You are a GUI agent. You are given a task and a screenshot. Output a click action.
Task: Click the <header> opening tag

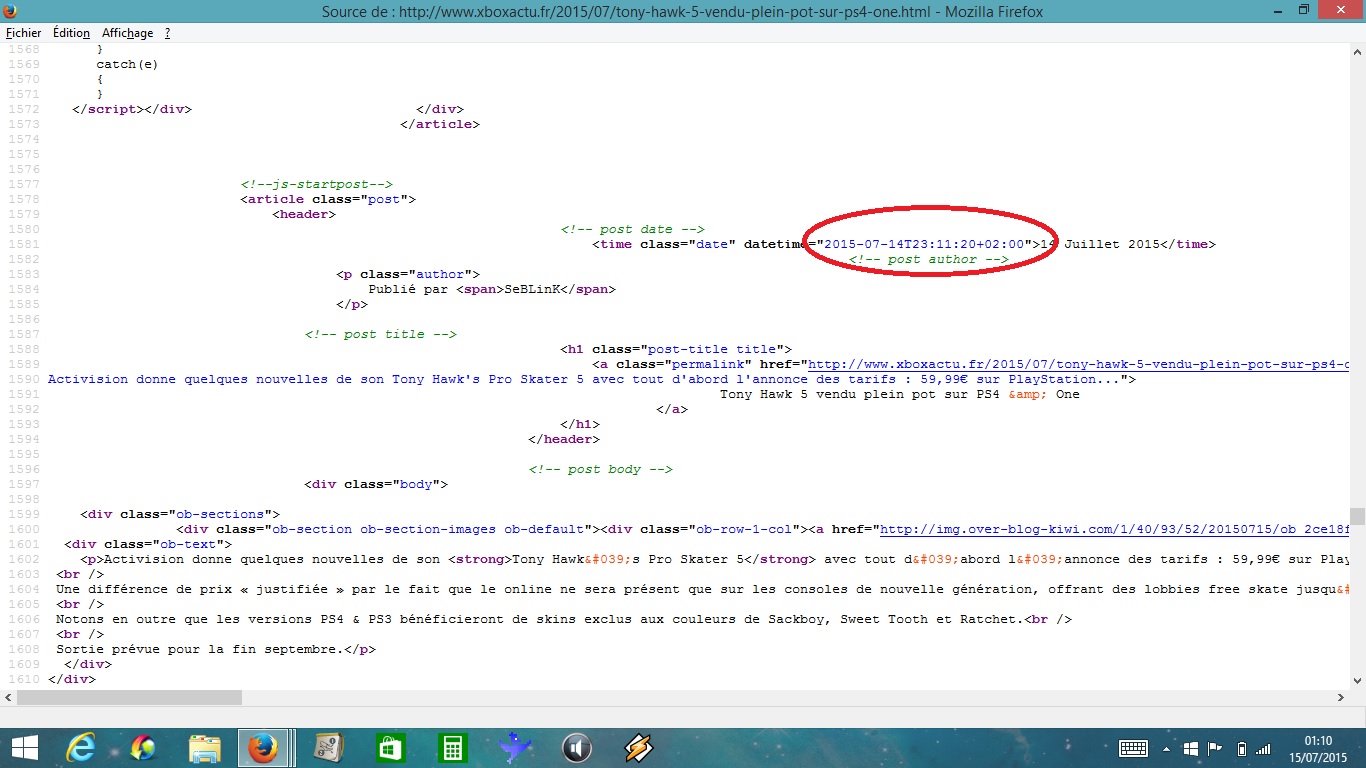click(304, 214)
